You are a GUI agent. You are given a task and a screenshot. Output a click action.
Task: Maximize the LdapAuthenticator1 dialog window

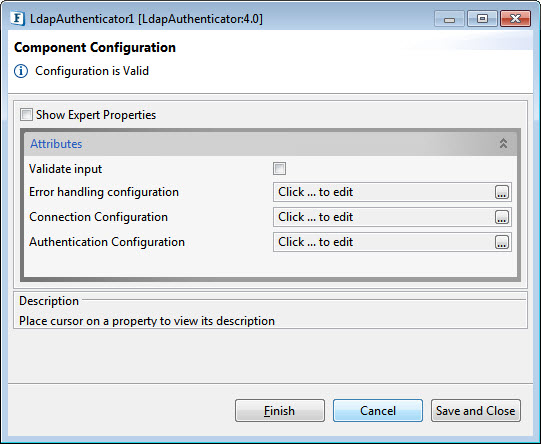(x=482, y=19)
